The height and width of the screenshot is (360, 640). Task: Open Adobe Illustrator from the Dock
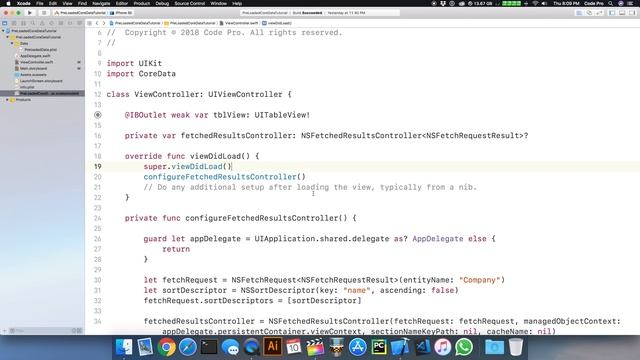coord(273,347)
